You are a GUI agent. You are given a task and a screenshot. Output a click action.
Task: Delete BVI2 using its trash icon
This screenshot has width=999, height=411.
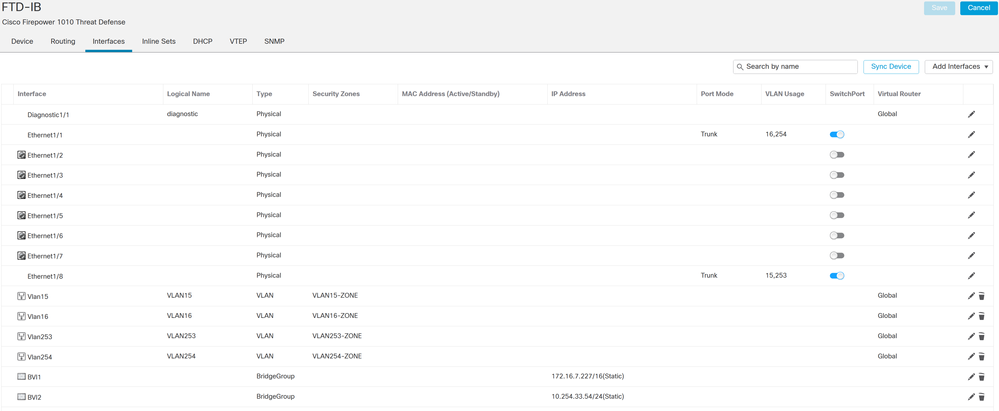pos(982,396)
